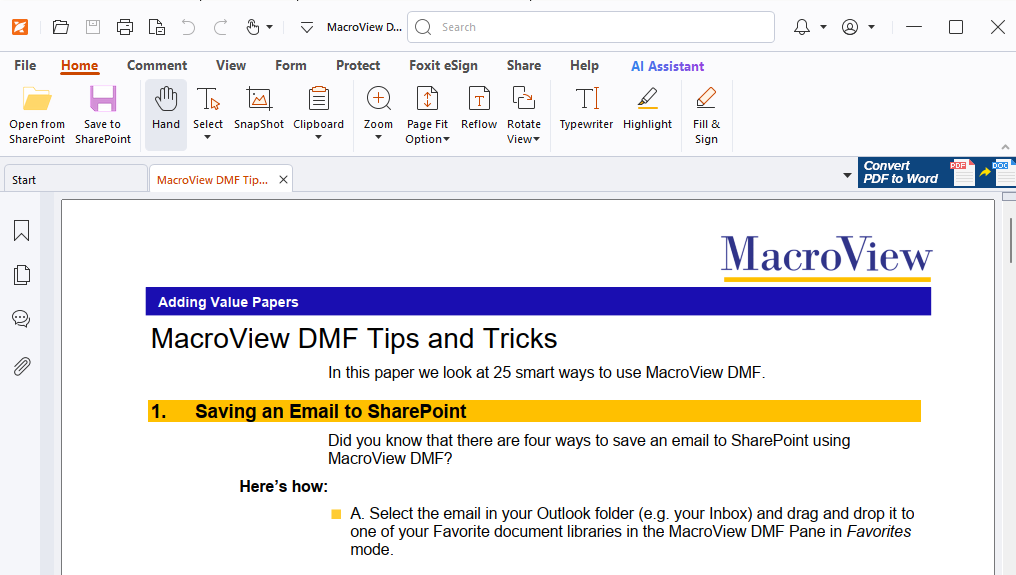Click Open from SharePoint

click(x=37, y=115)
